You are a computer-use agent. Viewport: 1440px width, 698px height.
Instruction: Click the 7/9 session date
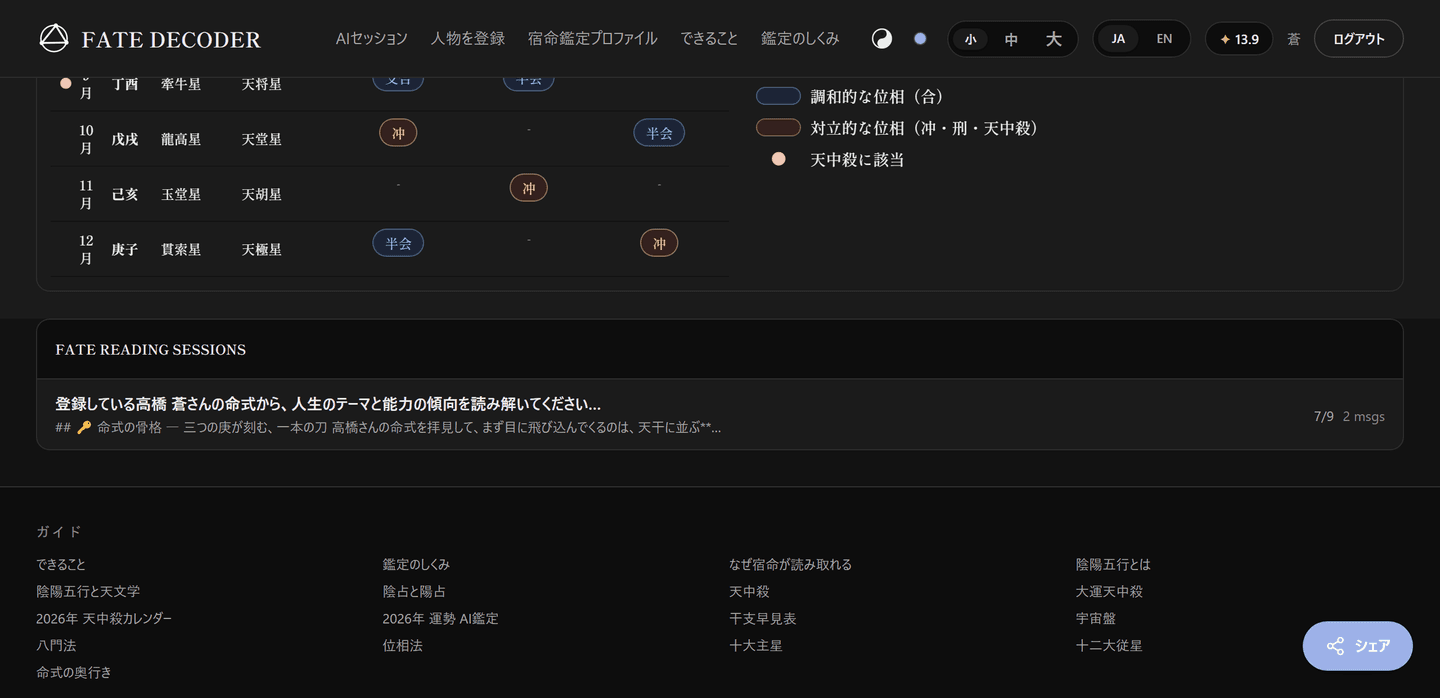pos(1324,416)
